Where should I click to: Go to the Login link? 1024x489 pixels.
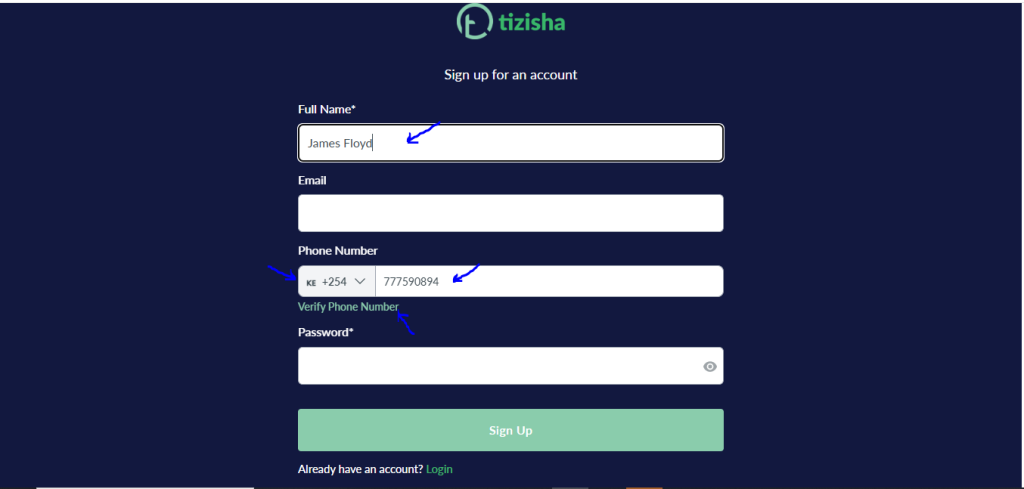[x=440, y=469]
